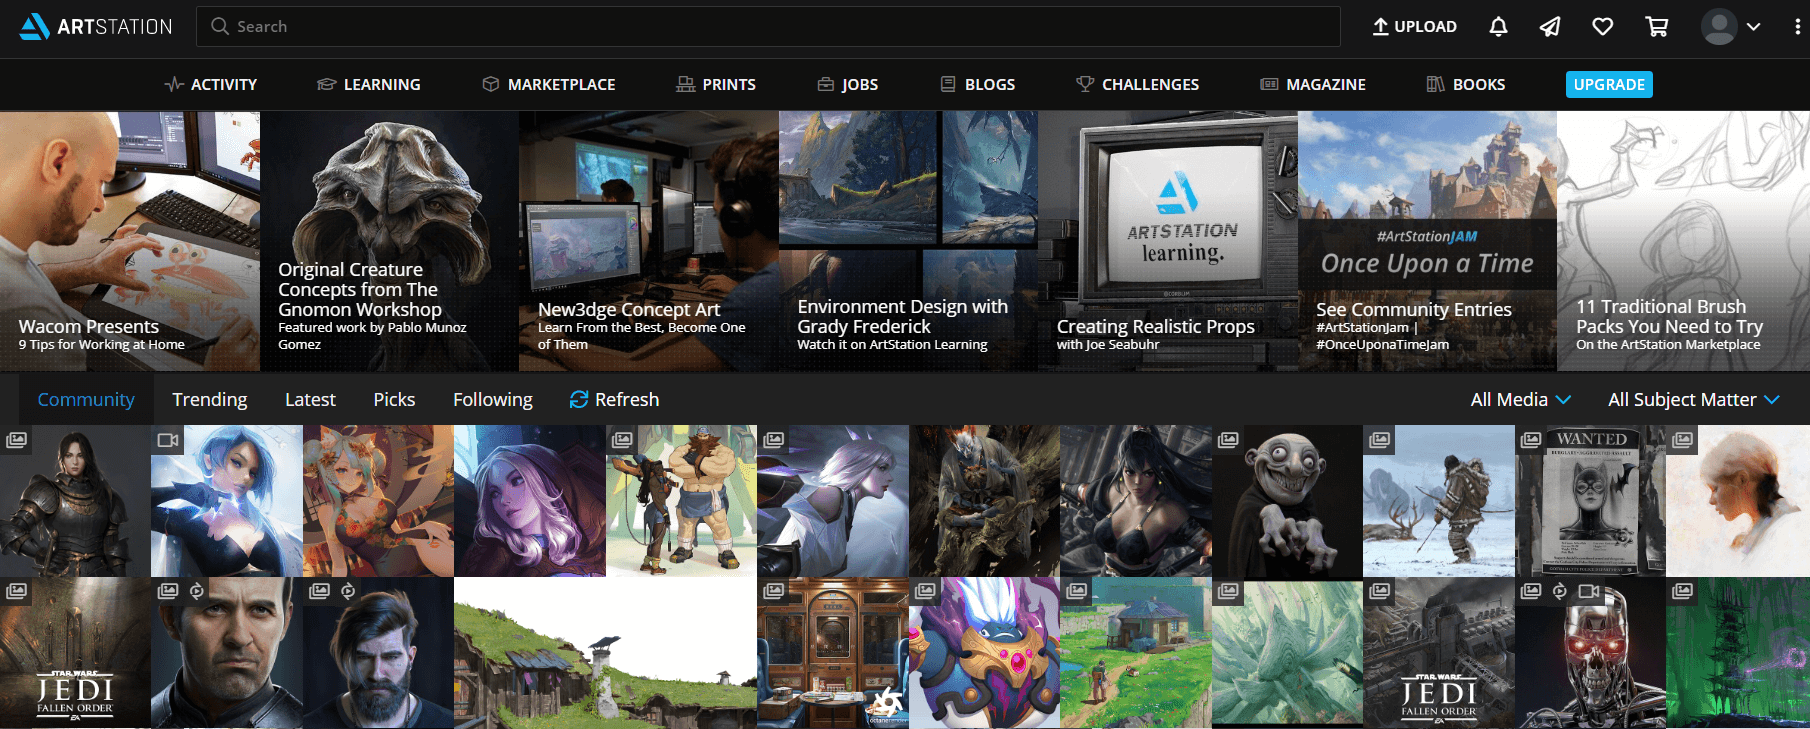Open the vertical three-dot menu

pyautogui.click(x=1797, y=27)
